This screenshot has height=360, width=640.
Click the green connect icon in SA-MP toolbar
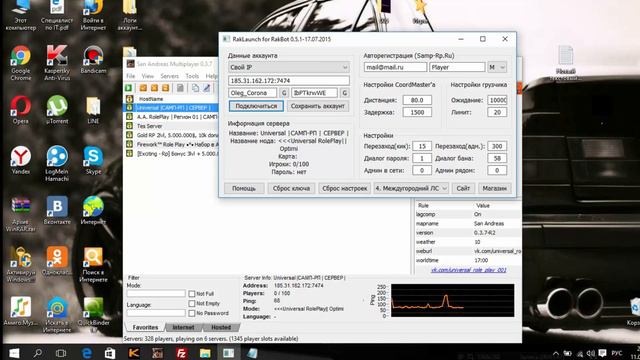point(129,88)
